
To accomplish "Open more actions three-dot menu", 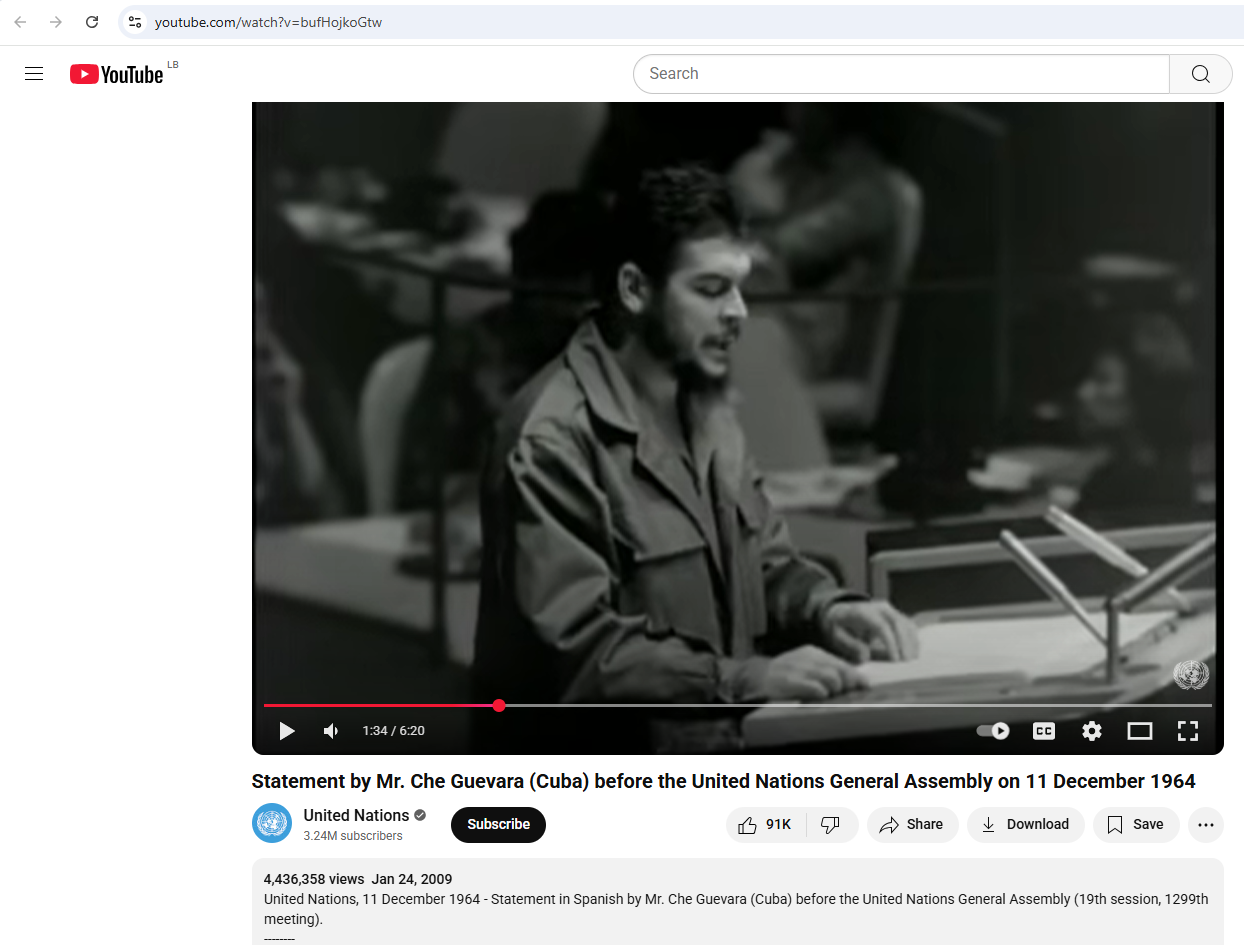I will pos(1205,825).
